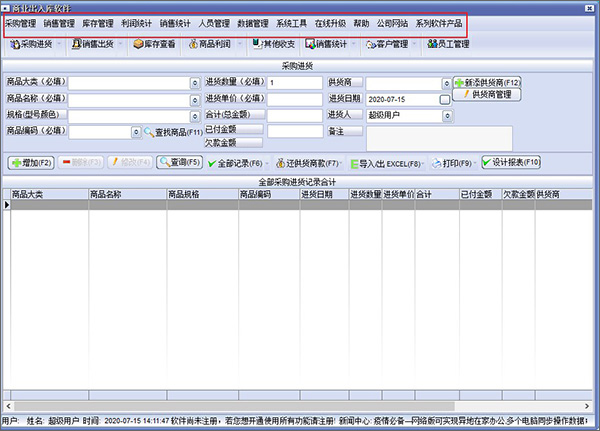Open the 进货人 dropdown showing 超级用户
This screenshot has height=431, width=600.
[446, 115]
